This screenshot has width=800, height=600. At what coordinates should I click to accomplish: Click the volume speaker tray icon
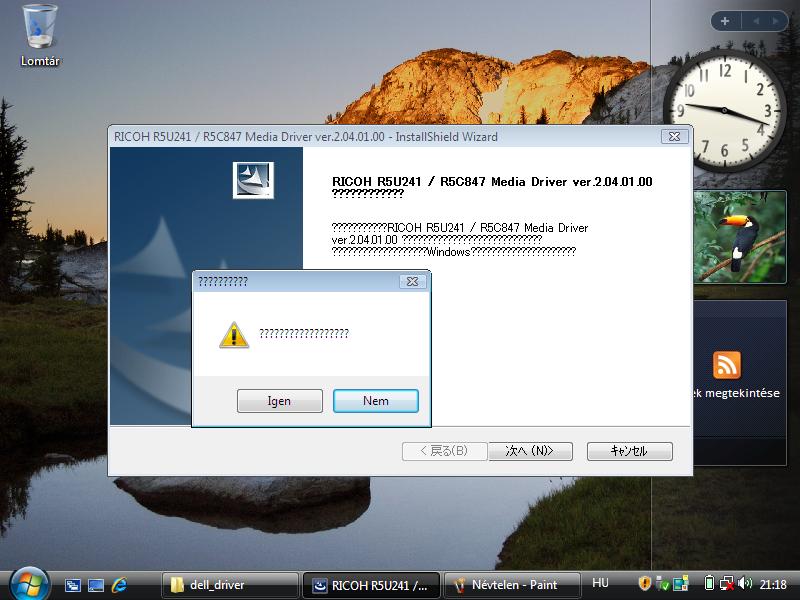[x=744, y=584]
